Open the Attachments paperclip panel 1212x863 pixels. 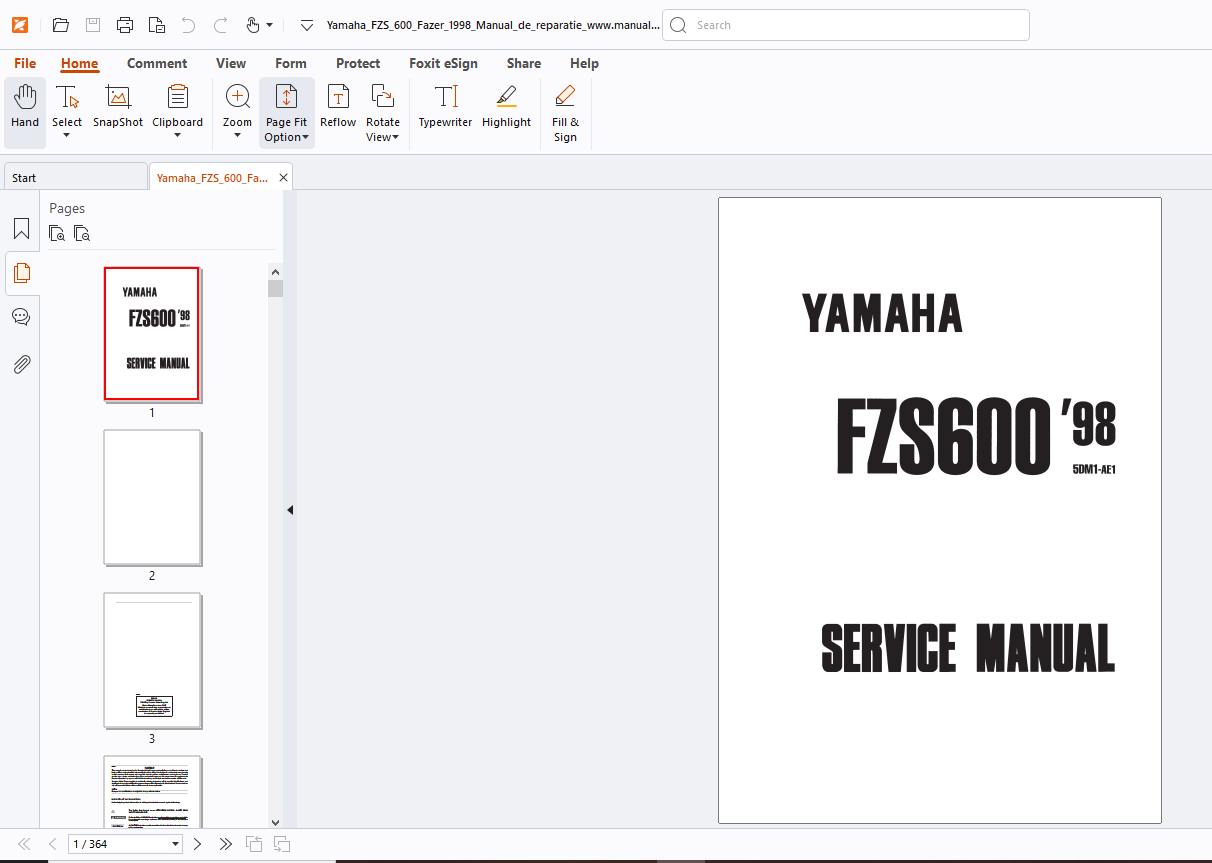[21, 364]
